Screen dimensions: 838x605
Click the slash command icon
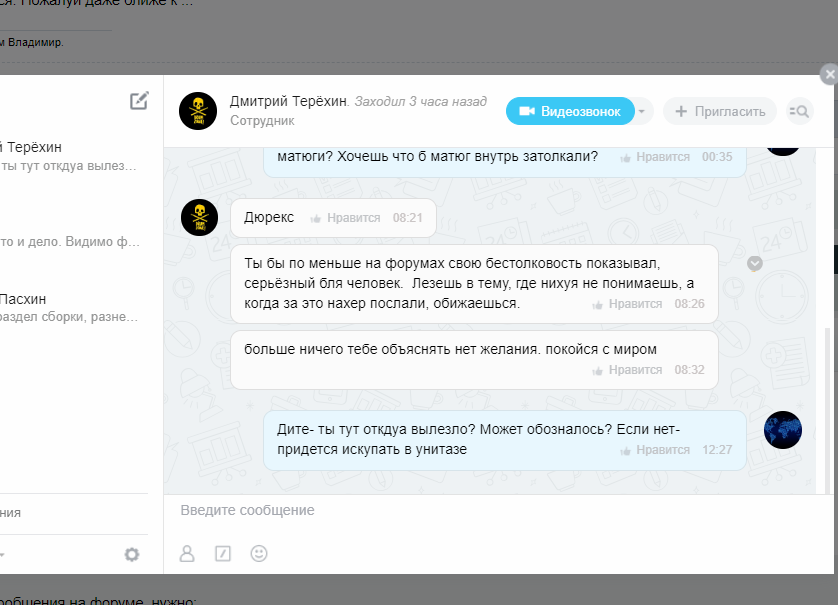point(223,553)
